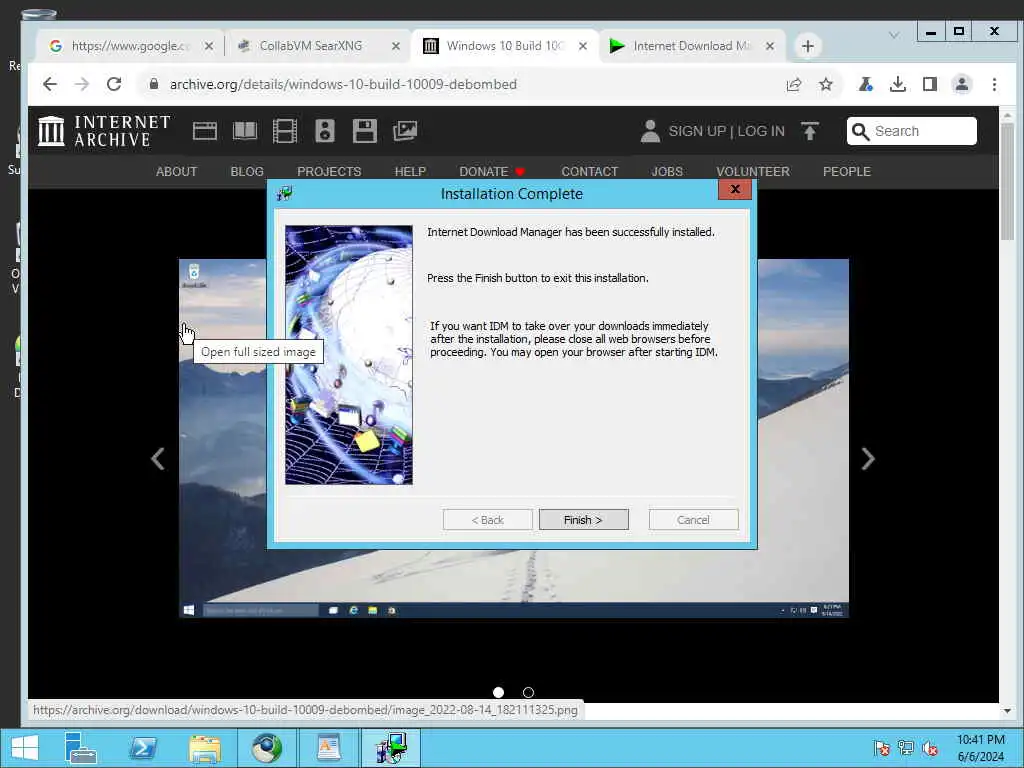The width and height of the screenshot is (1024, 768).
Task: Select the first carousel dot indicator
Action: [498, 692]
